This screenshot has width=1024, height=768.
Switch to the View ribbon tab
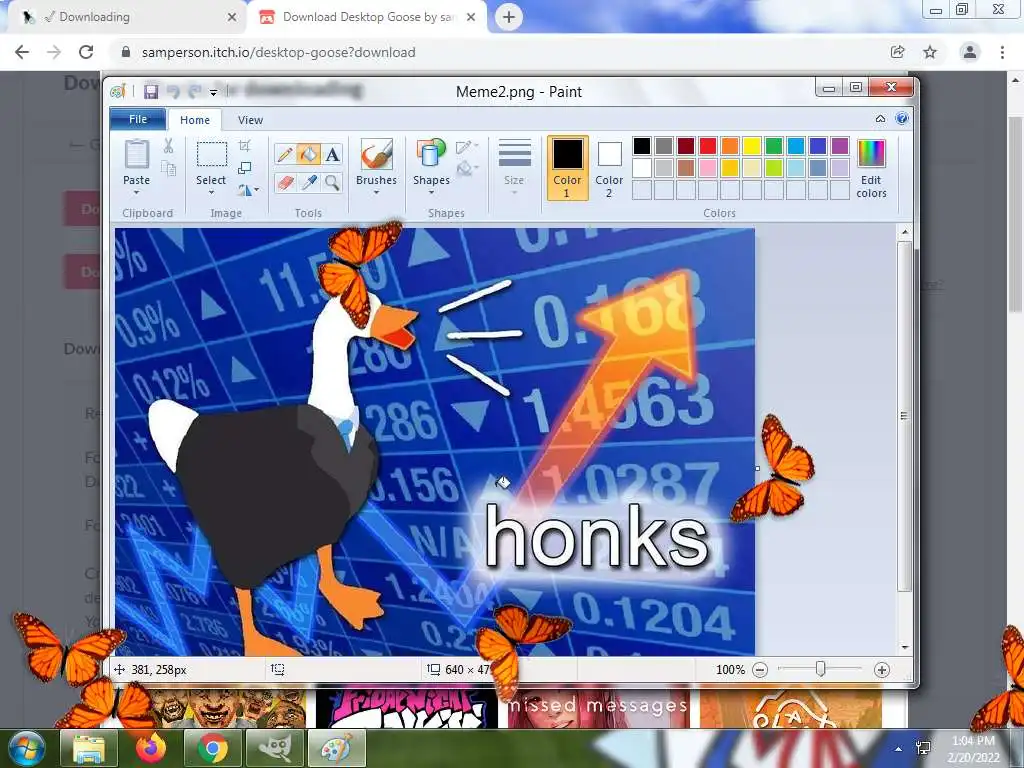(250, 120)
